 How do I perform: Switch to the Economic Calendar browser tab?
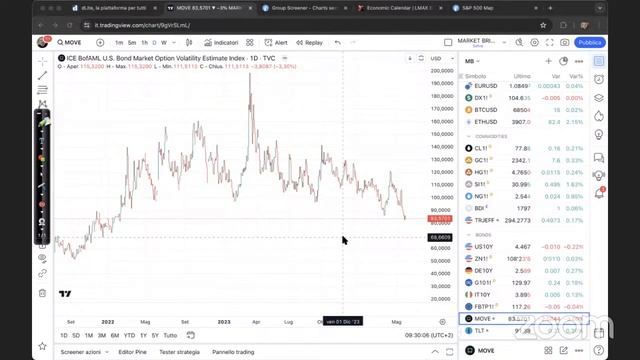click(399, 8)
